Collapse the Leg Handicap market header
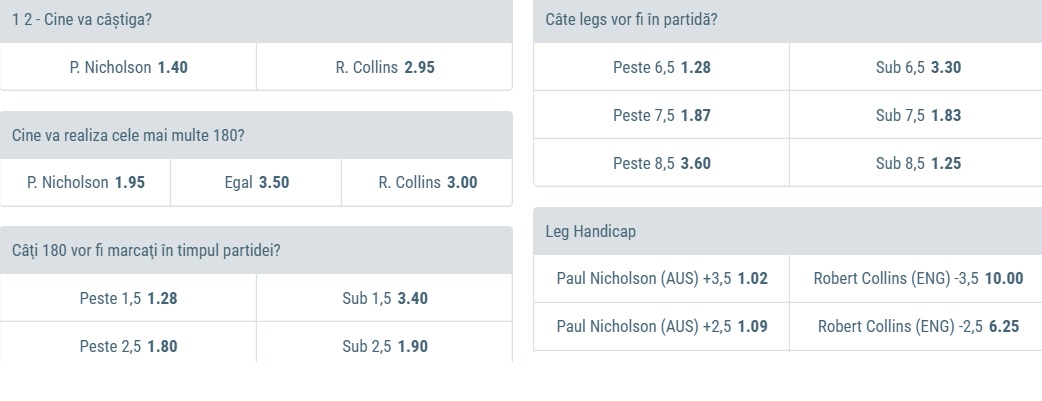 [x=788, y=231]
